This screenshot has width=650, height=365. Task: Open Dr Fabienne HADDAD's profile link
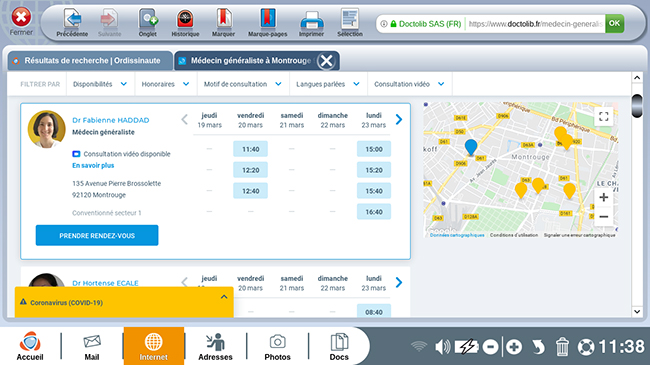[x=111, y=120]
